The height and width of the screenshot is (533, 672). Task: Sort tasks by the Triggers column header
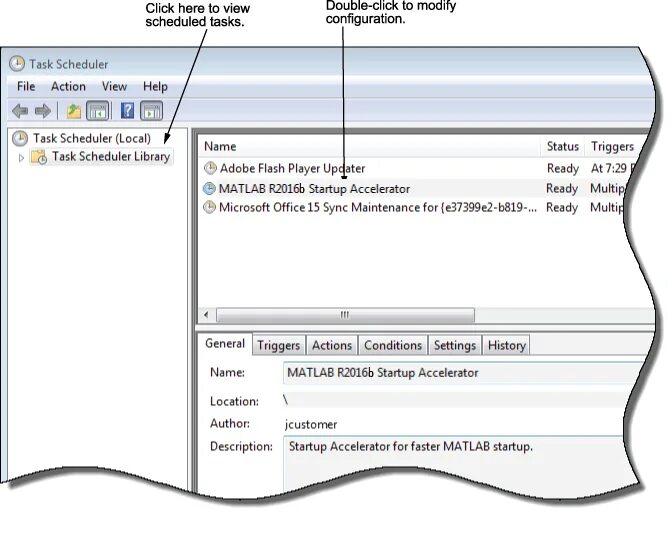[x=612, y=147]
